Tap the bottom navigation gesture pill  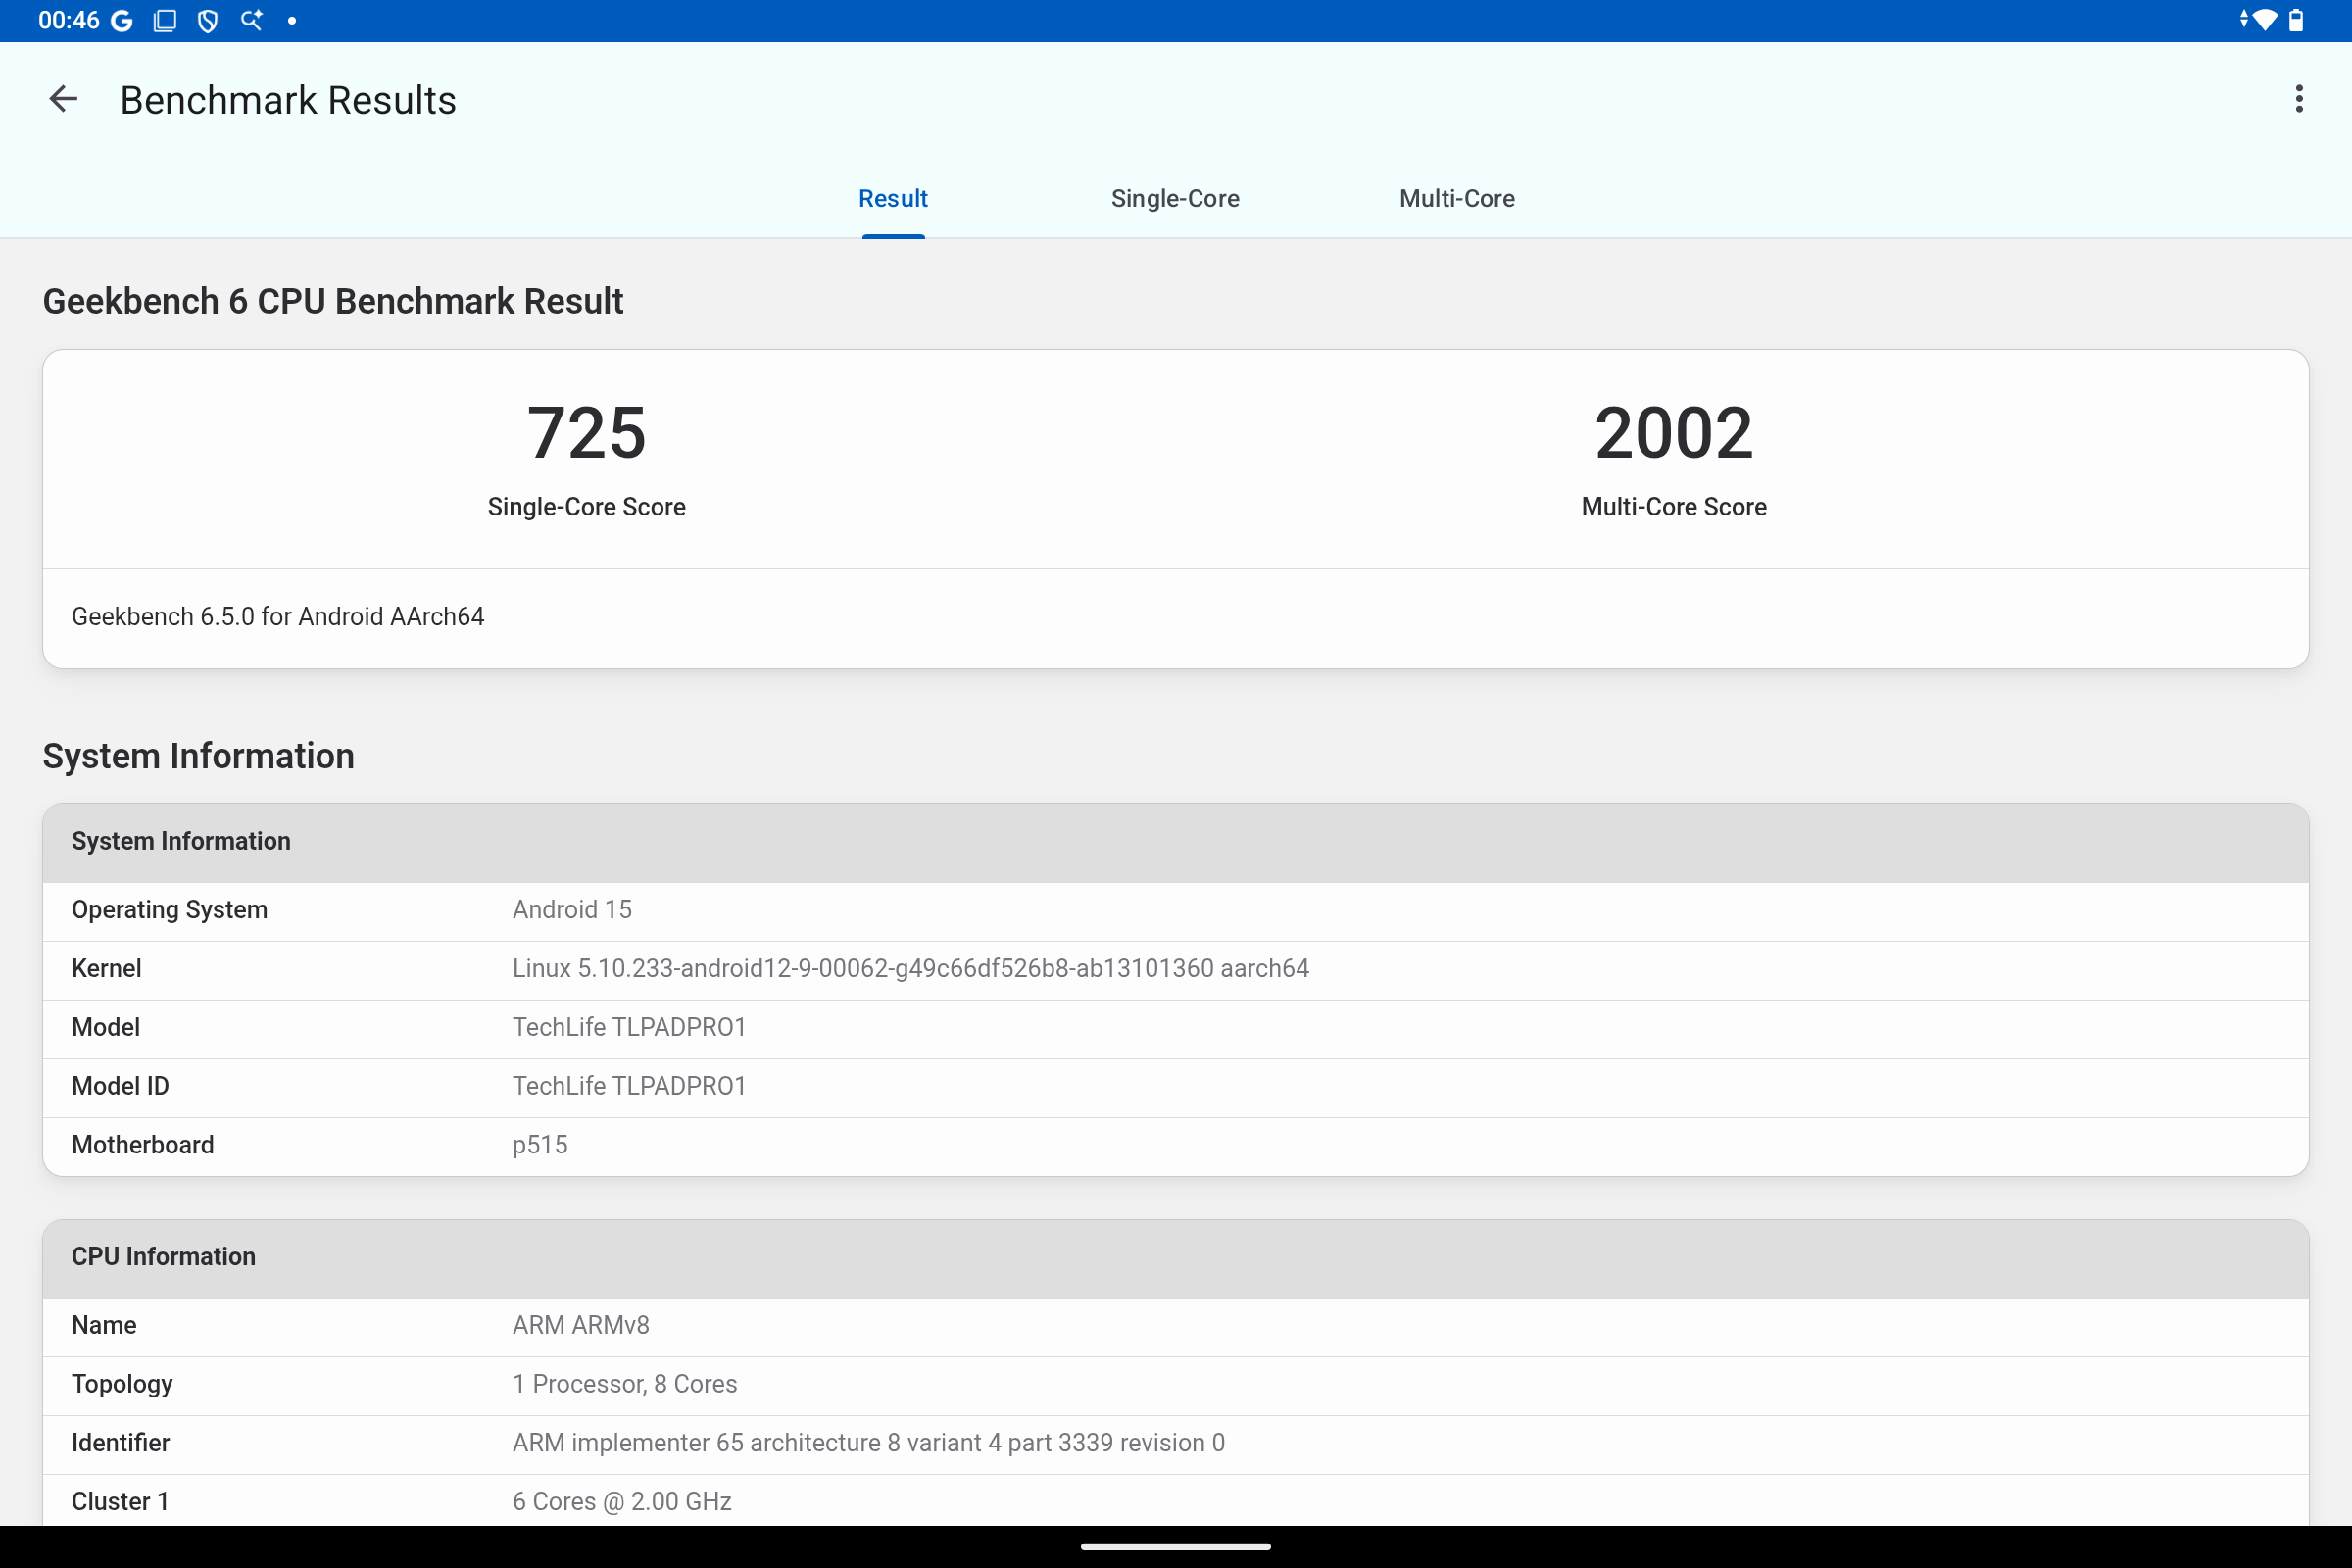coord(1175,1546)
